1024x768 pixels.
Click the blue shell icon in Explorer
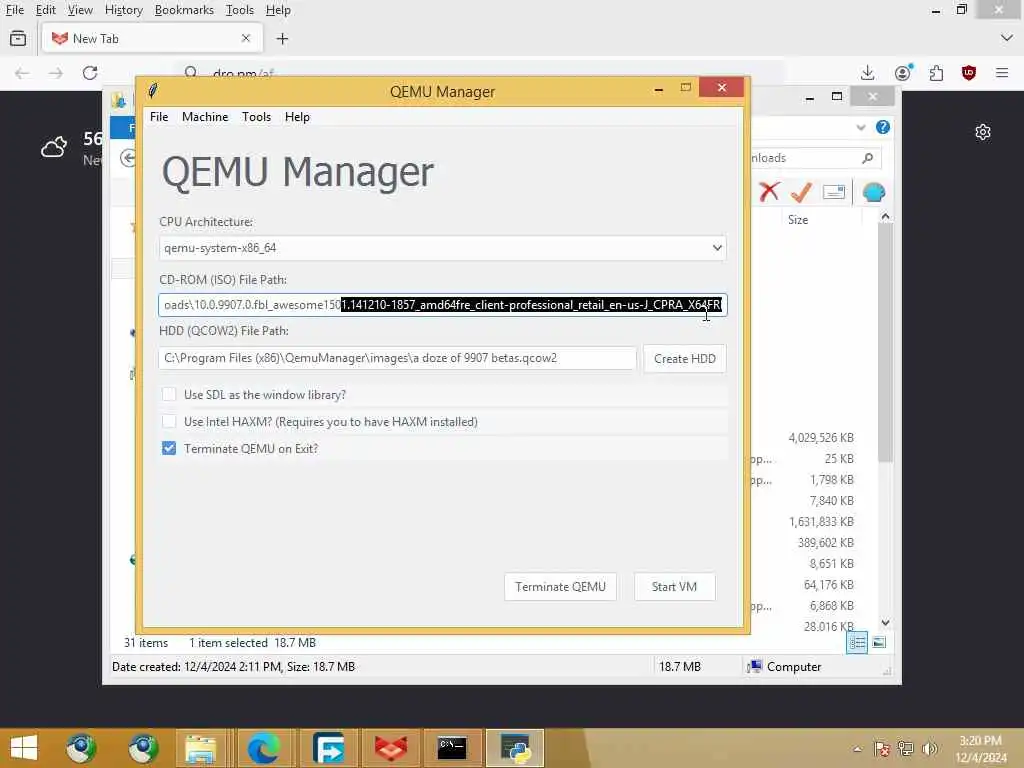coord(874,192)
